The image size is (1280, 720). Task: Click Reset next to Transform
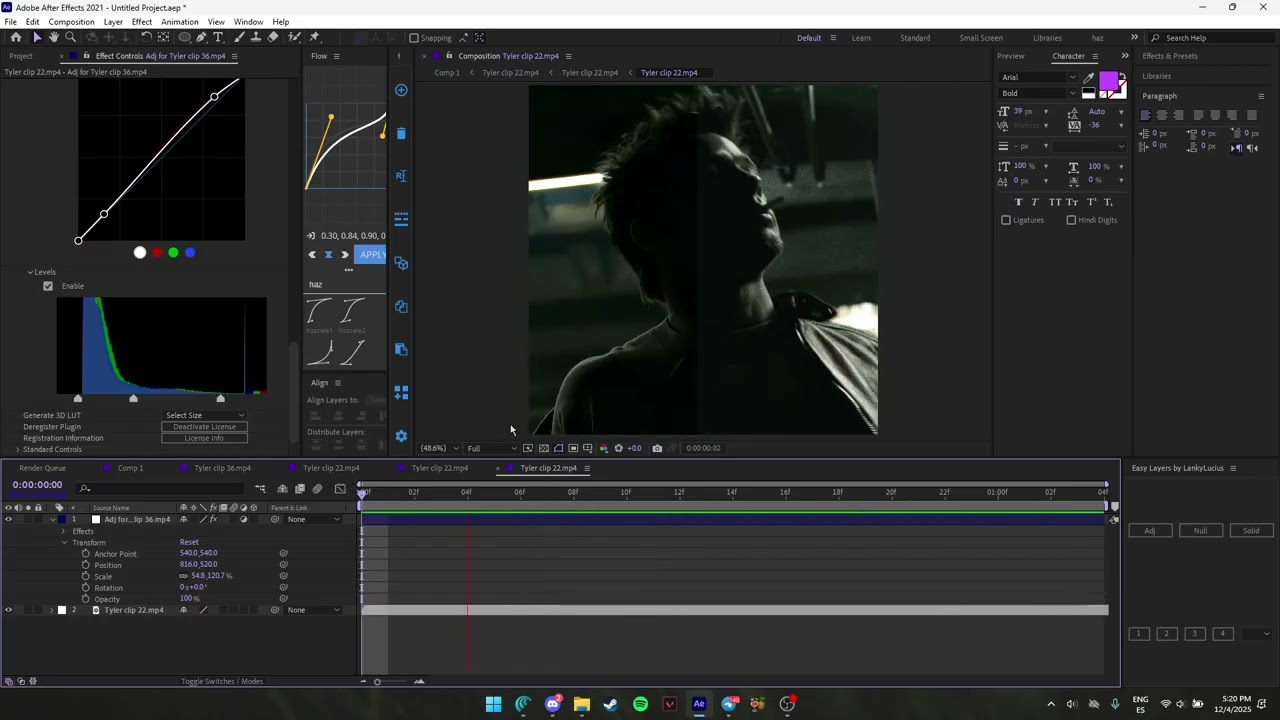click(189, 543)
